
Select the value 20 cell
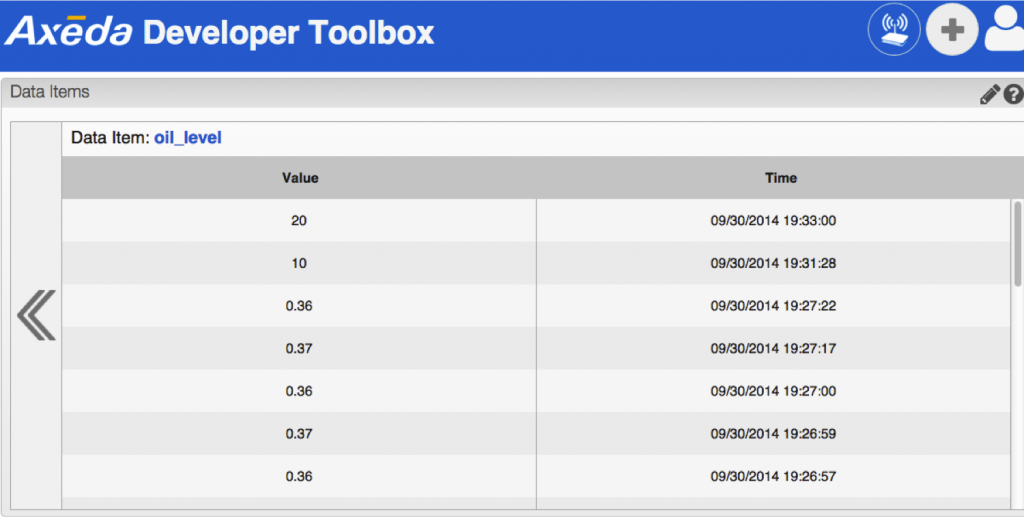tap(299, 221)
